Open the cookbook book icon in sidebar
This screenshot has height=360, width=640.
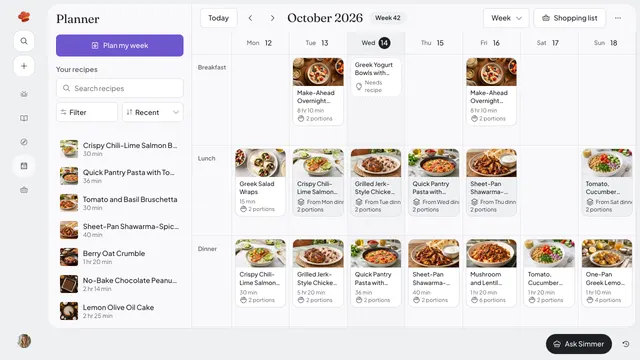24,118
